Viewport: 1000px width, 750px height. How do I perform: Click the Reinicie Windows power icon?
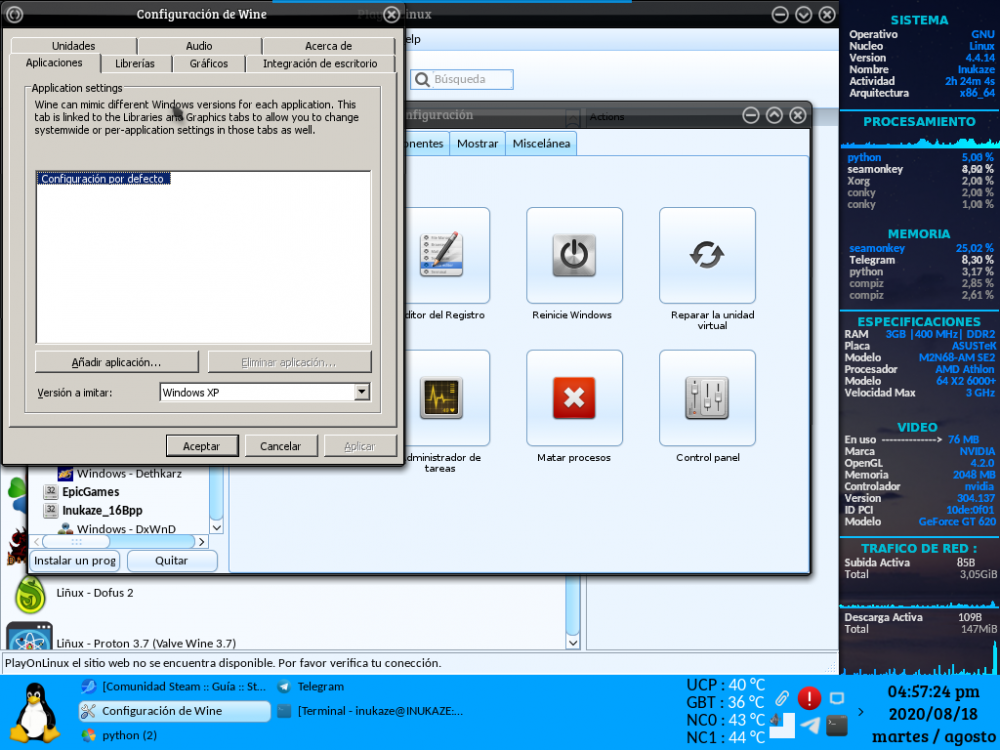[x=574, y=255]
